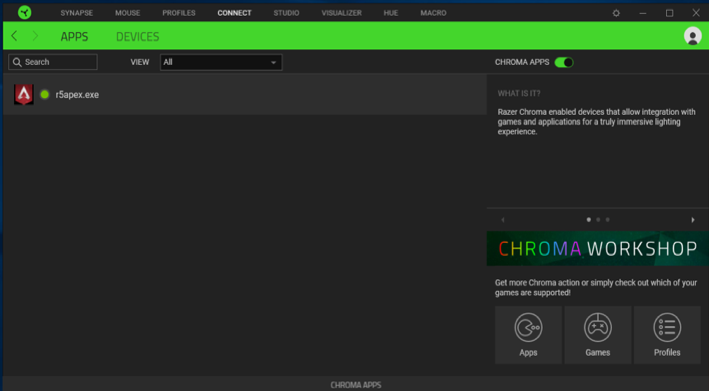The height and width of the screenshot is (391, 709).
Task: Select the second carousel page dot
Action: [598, 220]
